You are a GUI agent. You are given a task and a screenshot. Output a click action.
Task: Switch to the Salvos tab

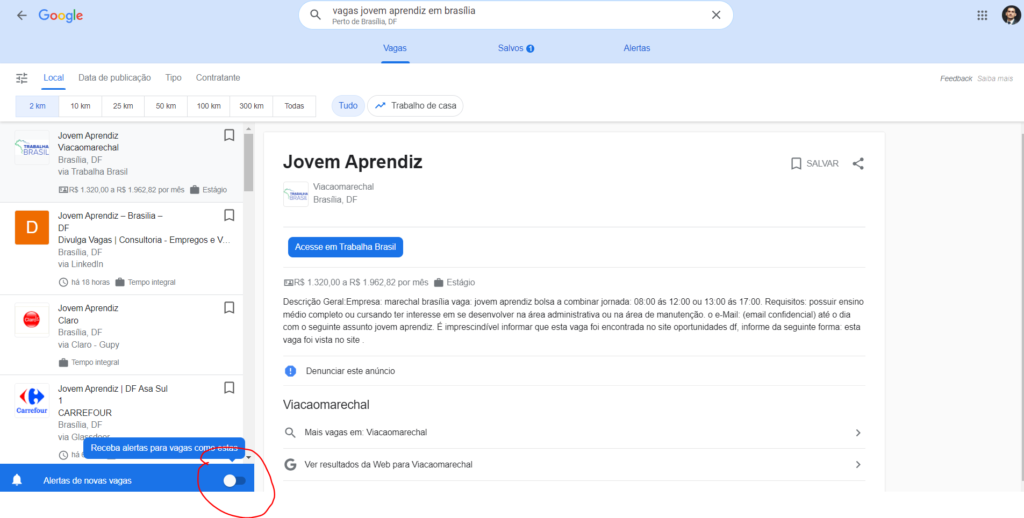tap(516, 48)
